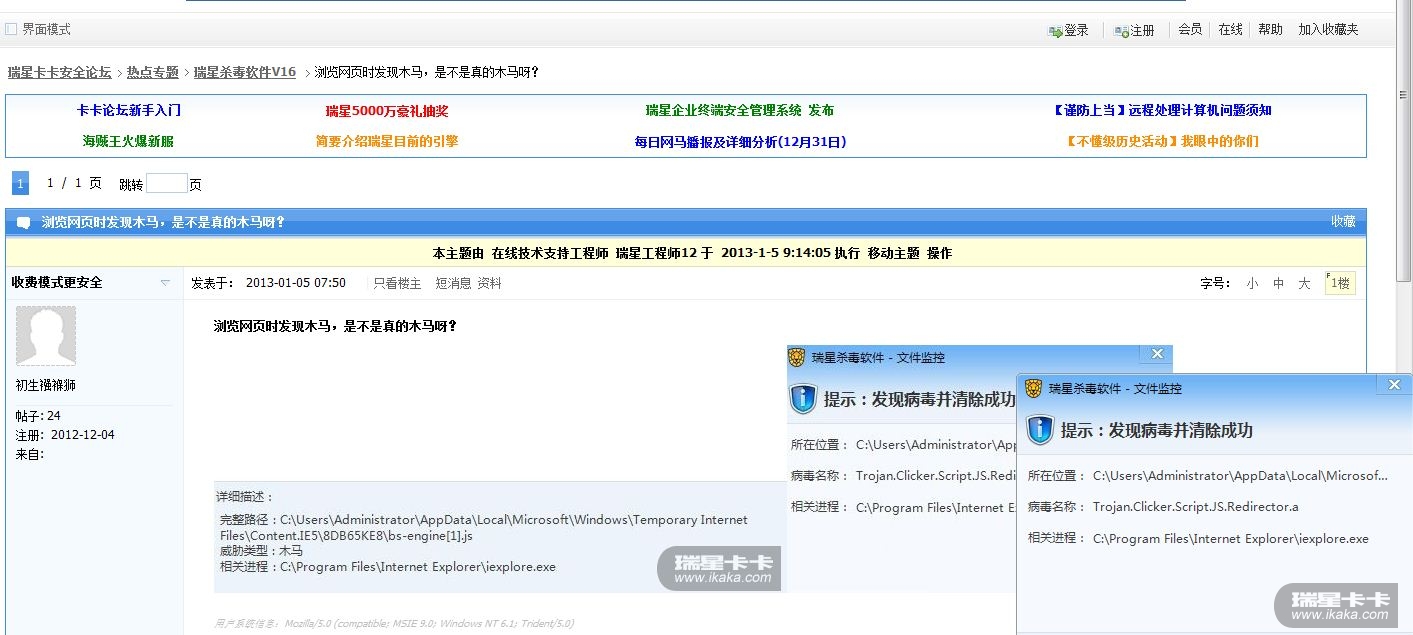The width and height of the screenshot is (1413, 635).
Task: Go to 热点专题 breadcrumb
Action: (153, 72)
